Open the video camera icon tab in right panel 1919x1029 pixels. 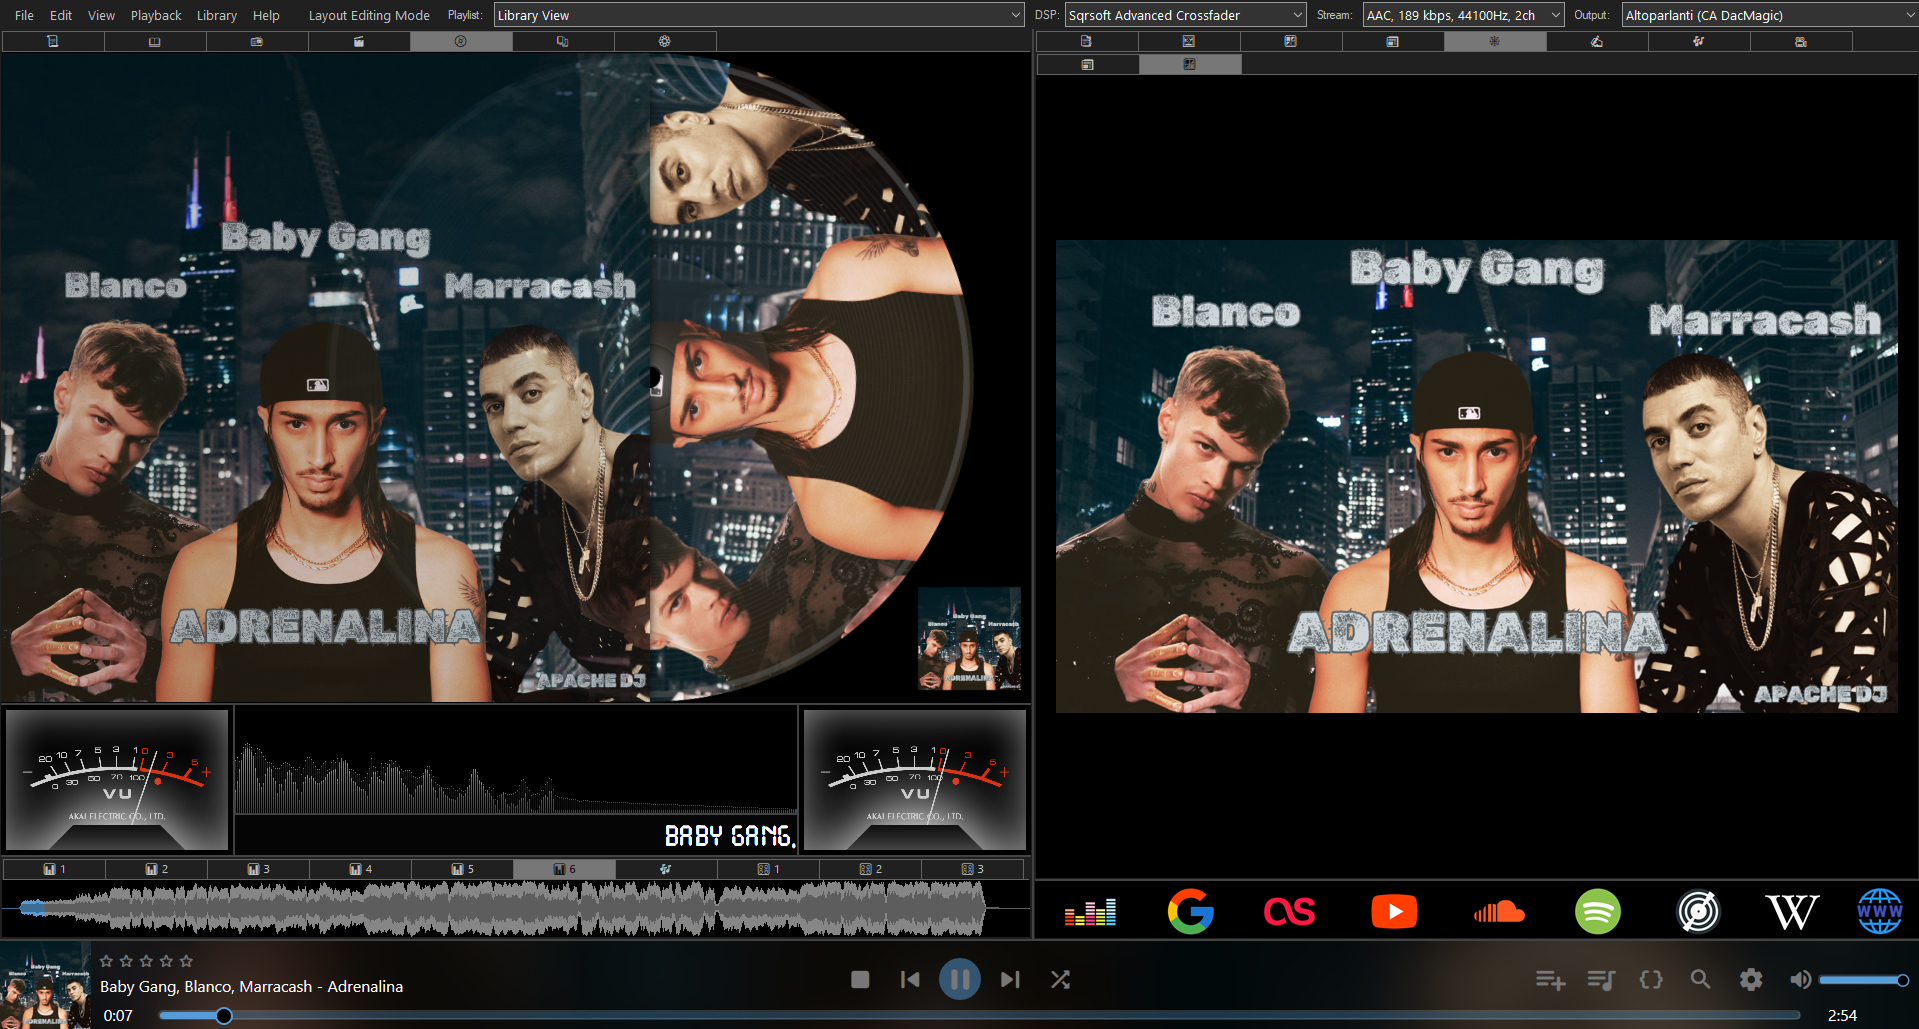[x=1801, y=41]
